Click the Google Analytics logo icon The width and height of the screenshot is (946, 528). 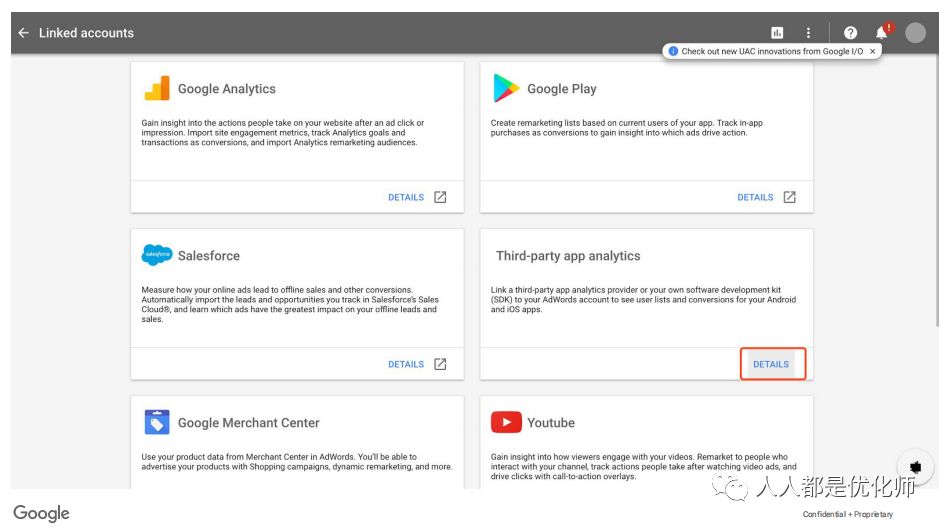click(x=157, y=88)
